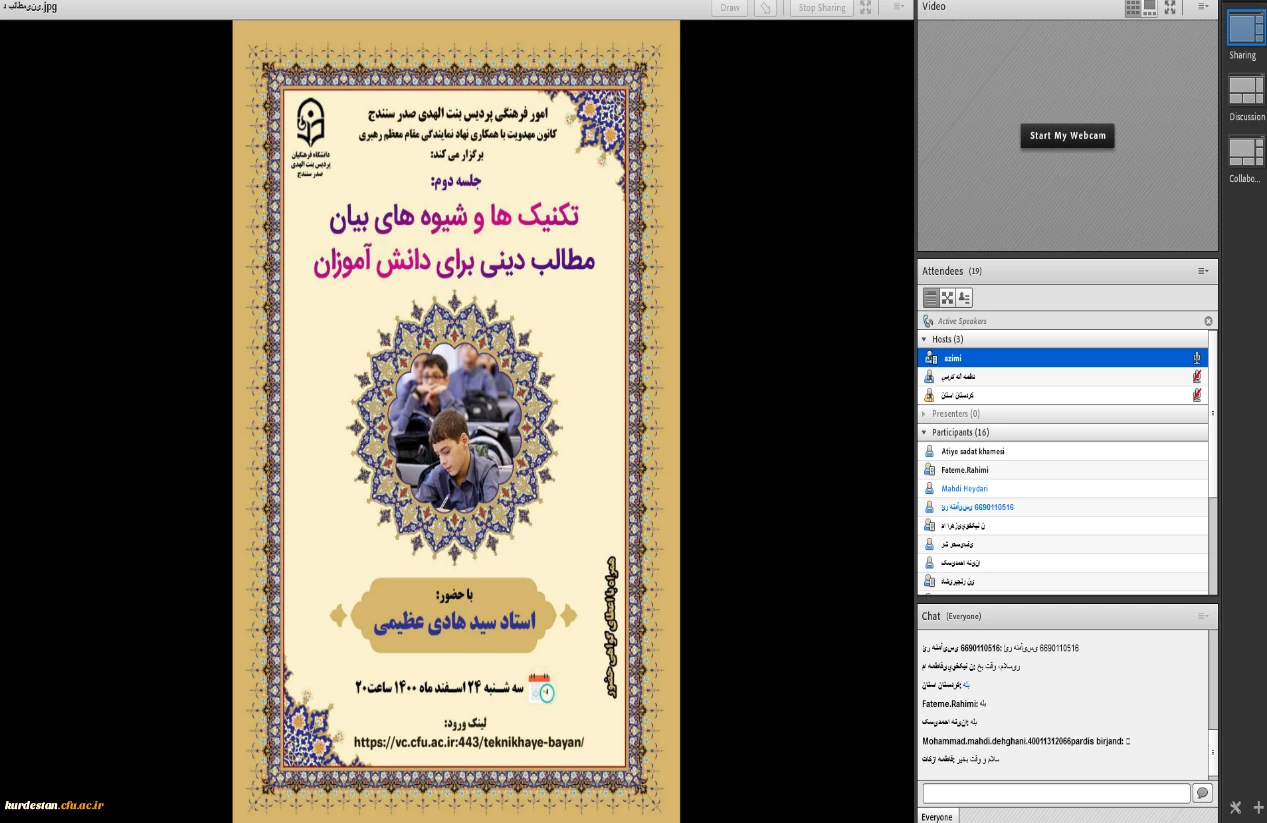Select the Sharing layout

coord(1246,29)
